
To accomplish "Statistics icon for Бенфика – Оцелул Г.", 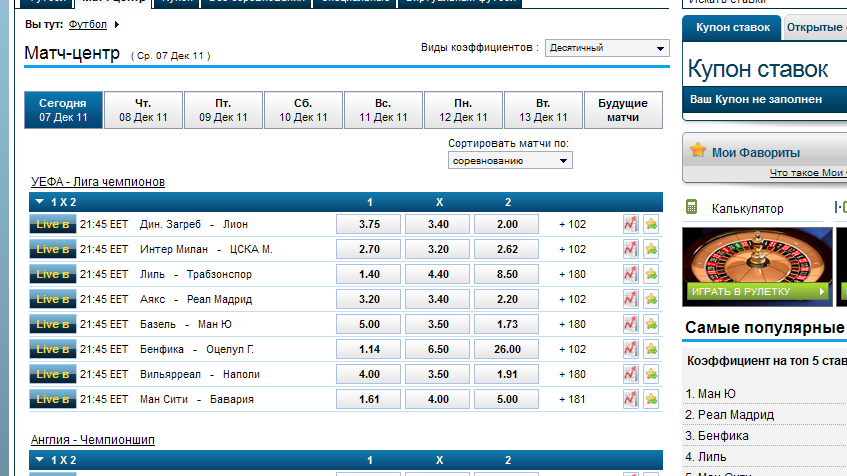I will pos(630,349).
